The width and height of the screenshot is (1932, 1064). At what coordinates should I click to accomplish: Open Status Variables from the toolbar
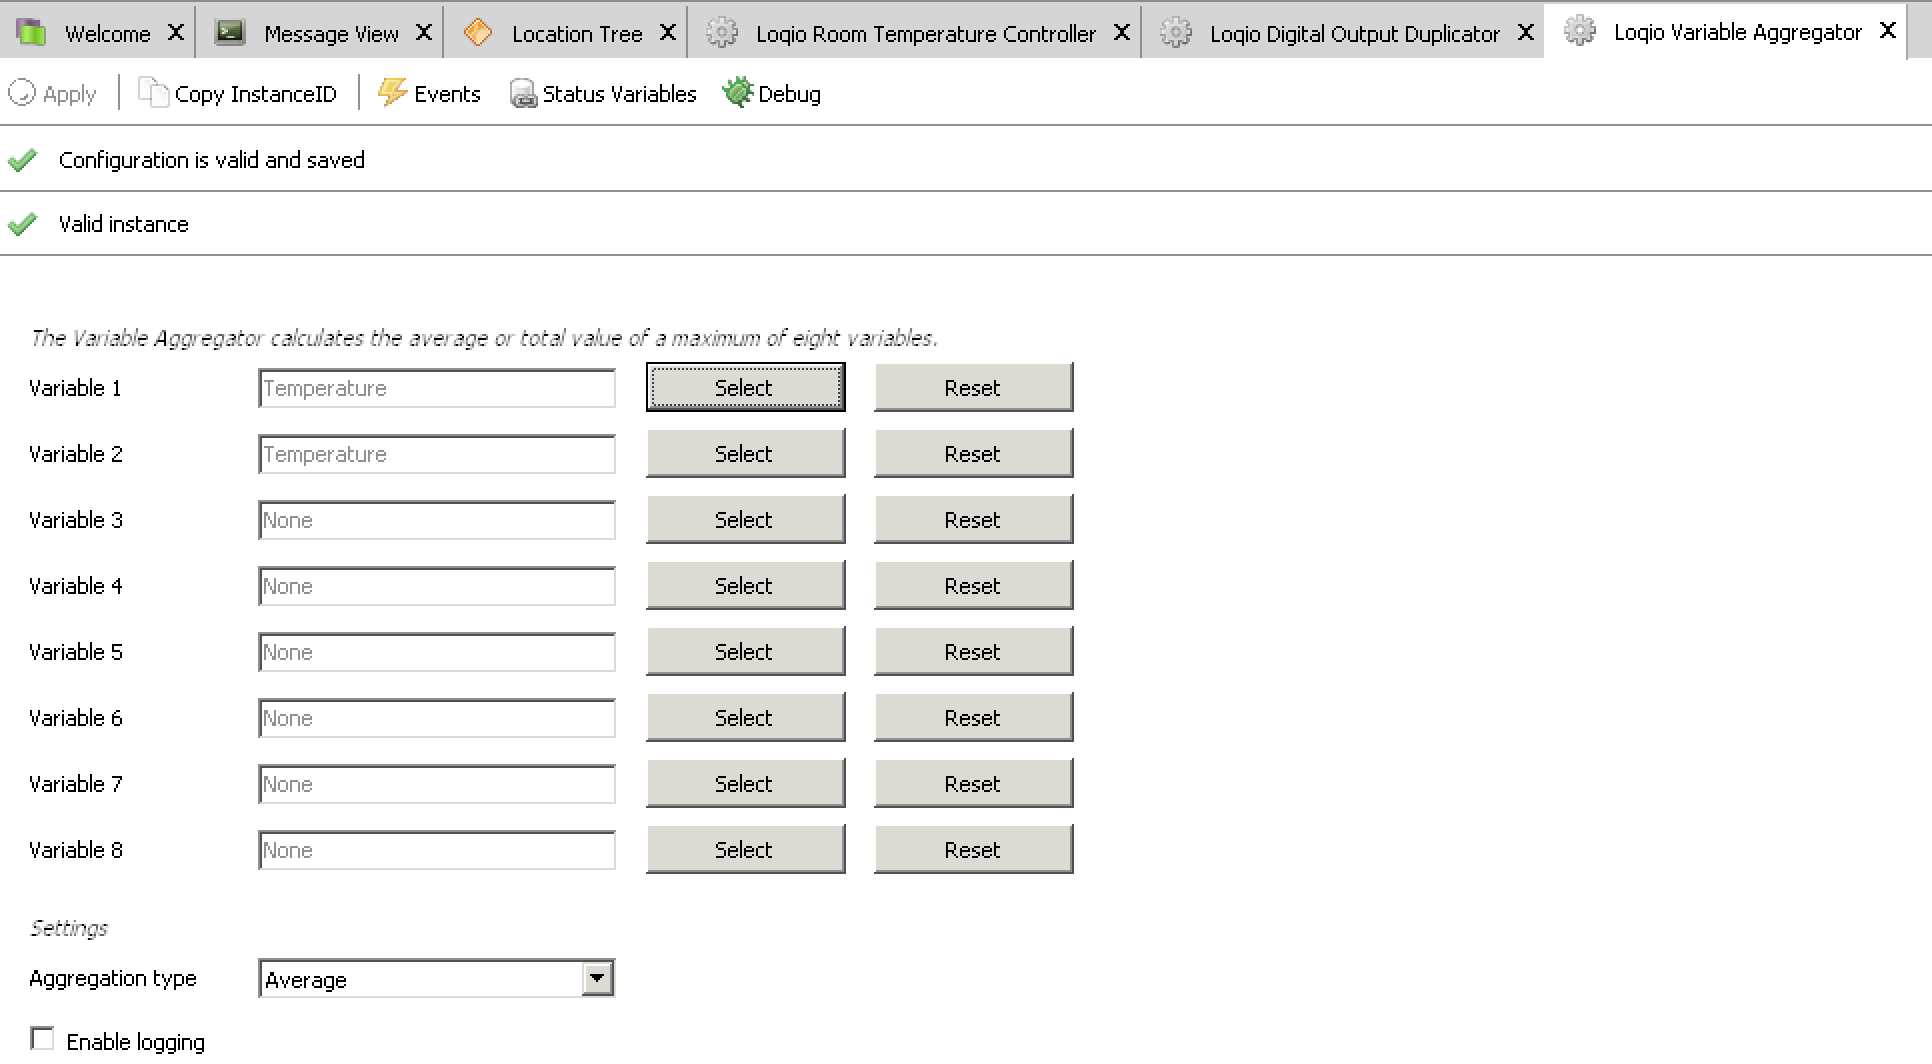tap(604, 94)
